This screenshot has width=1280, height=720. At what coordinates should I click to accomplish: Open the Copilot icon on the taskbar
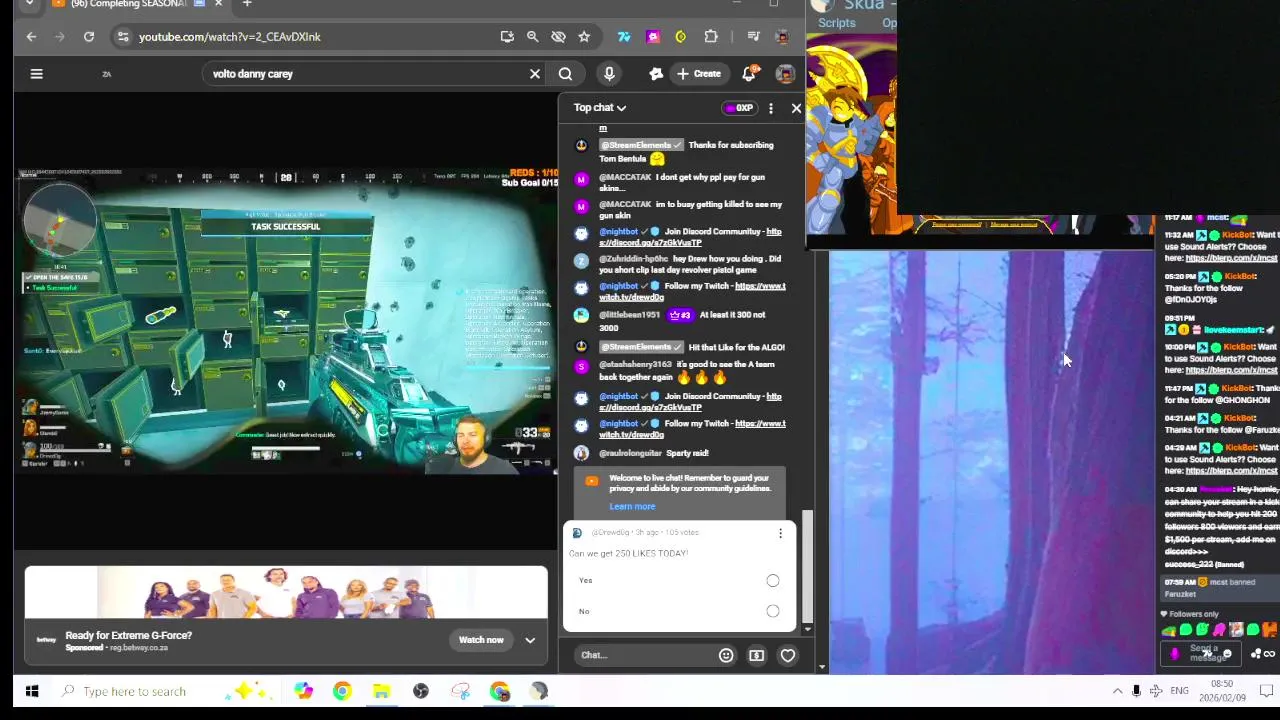click(x=303, y=691)
